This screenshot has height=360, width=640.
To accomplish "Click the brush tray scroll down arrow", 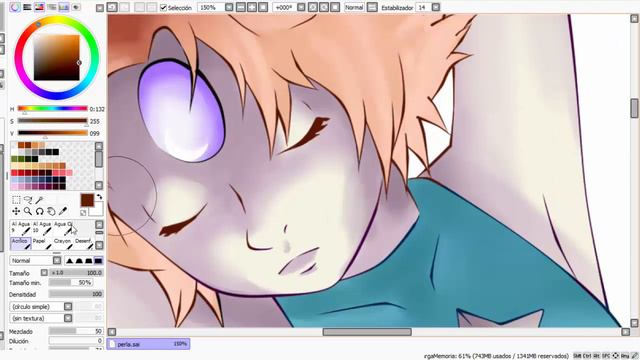I will pyautogui.click(x=99, y=245).
